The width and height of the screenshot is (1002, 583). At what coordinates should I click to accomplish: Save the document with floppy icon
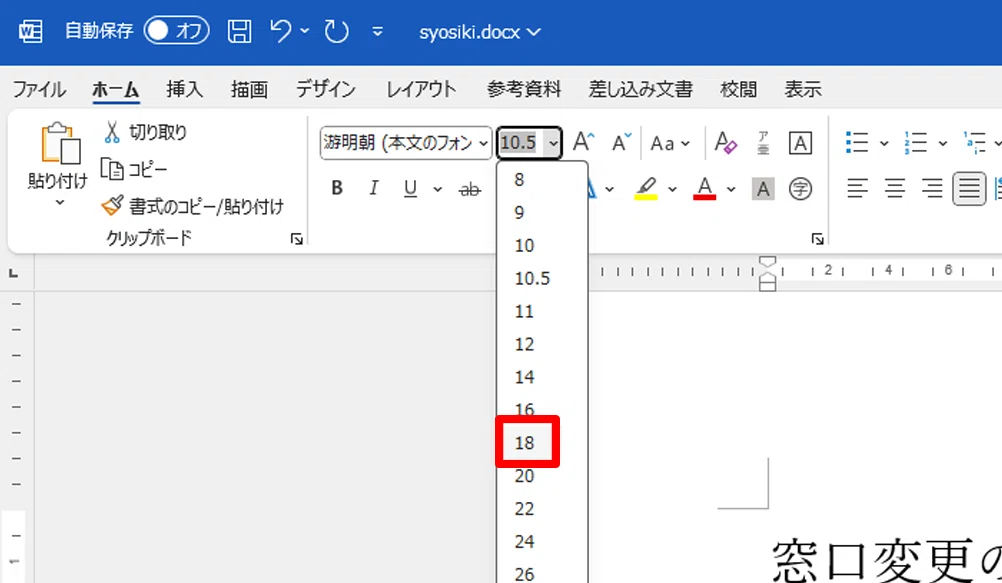[240, 31]
